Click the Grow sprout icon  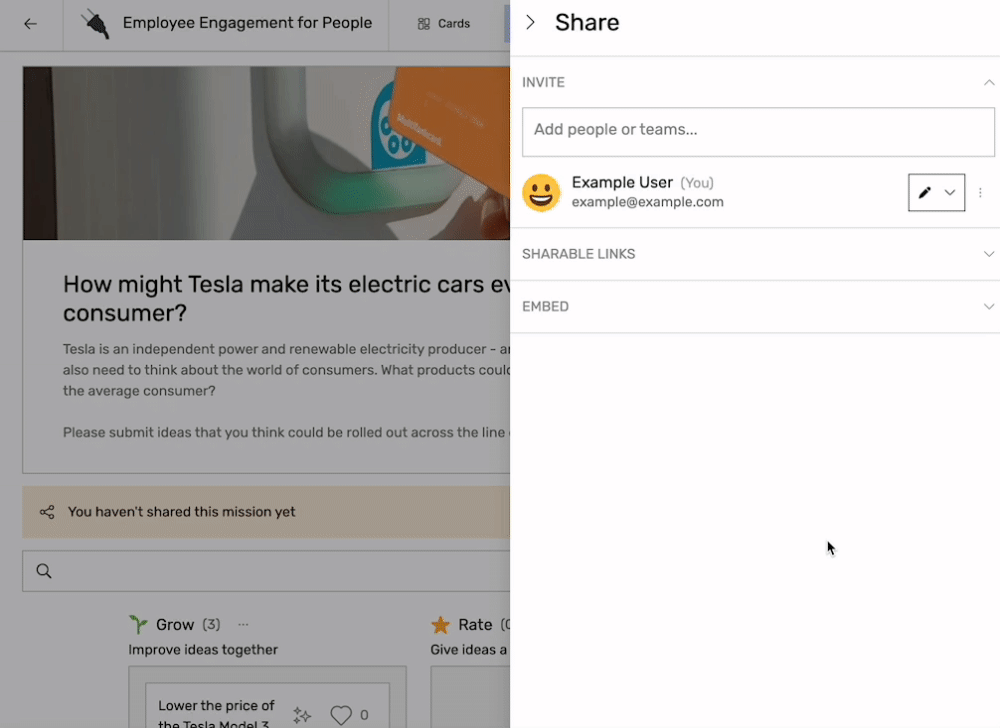pos(138,625)
